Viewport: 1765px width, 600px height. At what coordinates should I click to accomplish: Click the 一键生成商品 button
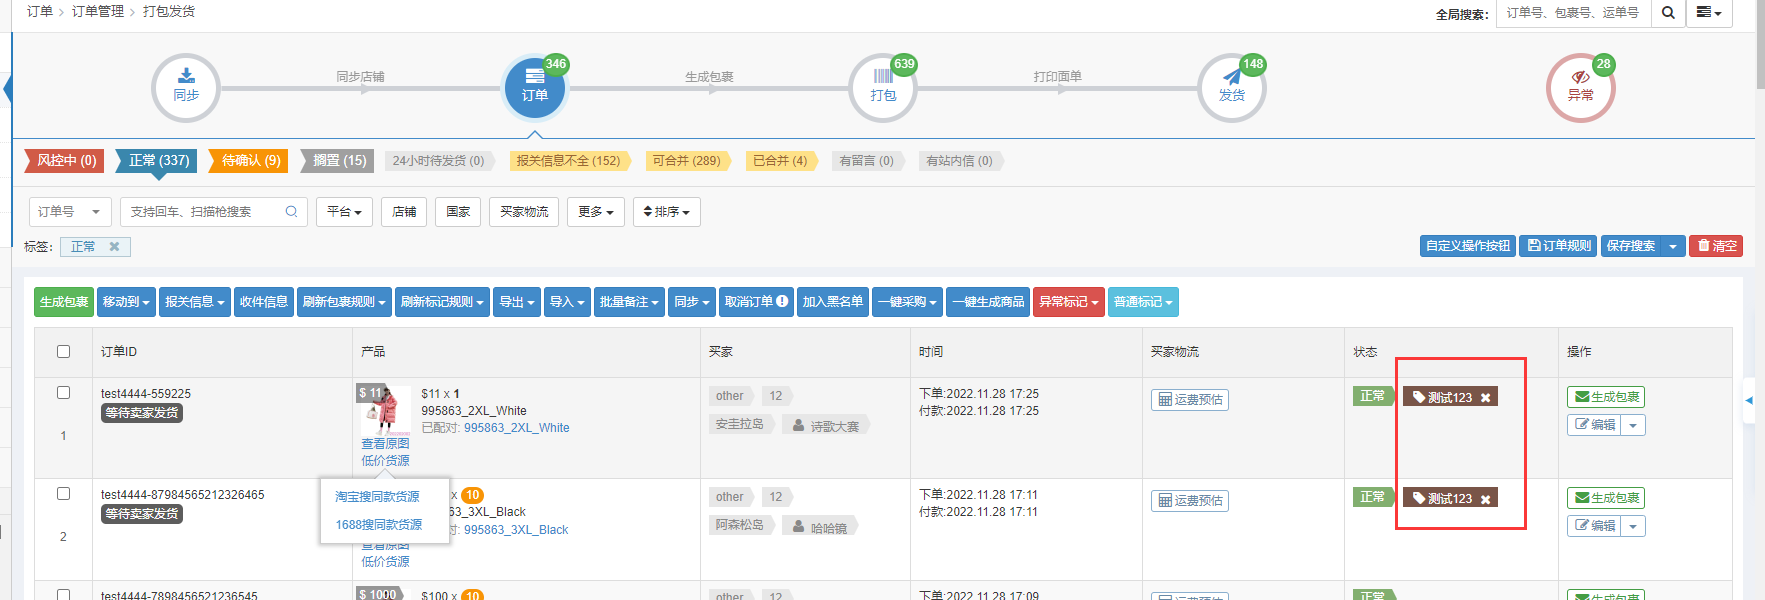click(x=988, y=302)
